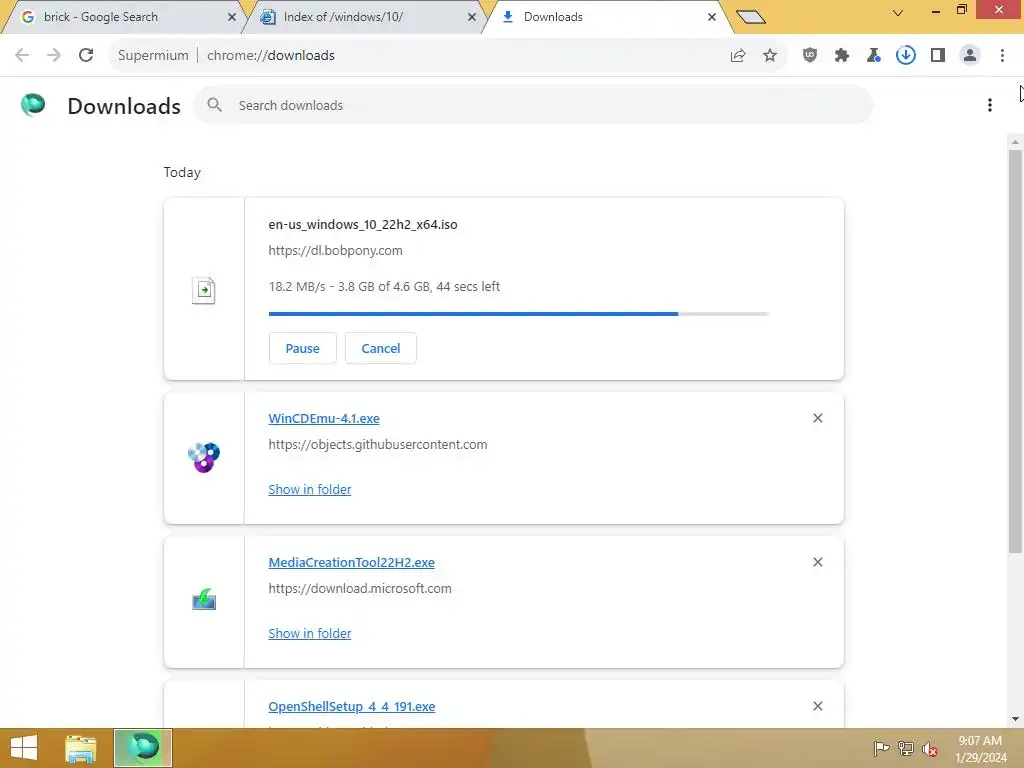
Task: Show MediaCreationTool22H2.exe in folder
Action: point(310,633)
